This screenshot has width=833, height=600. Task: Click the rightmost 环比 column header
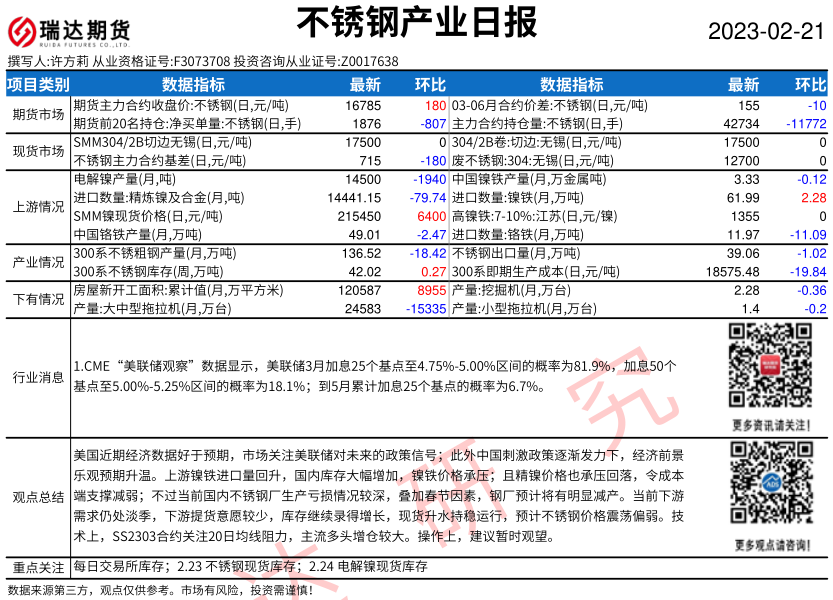click(x=810, y=85)
